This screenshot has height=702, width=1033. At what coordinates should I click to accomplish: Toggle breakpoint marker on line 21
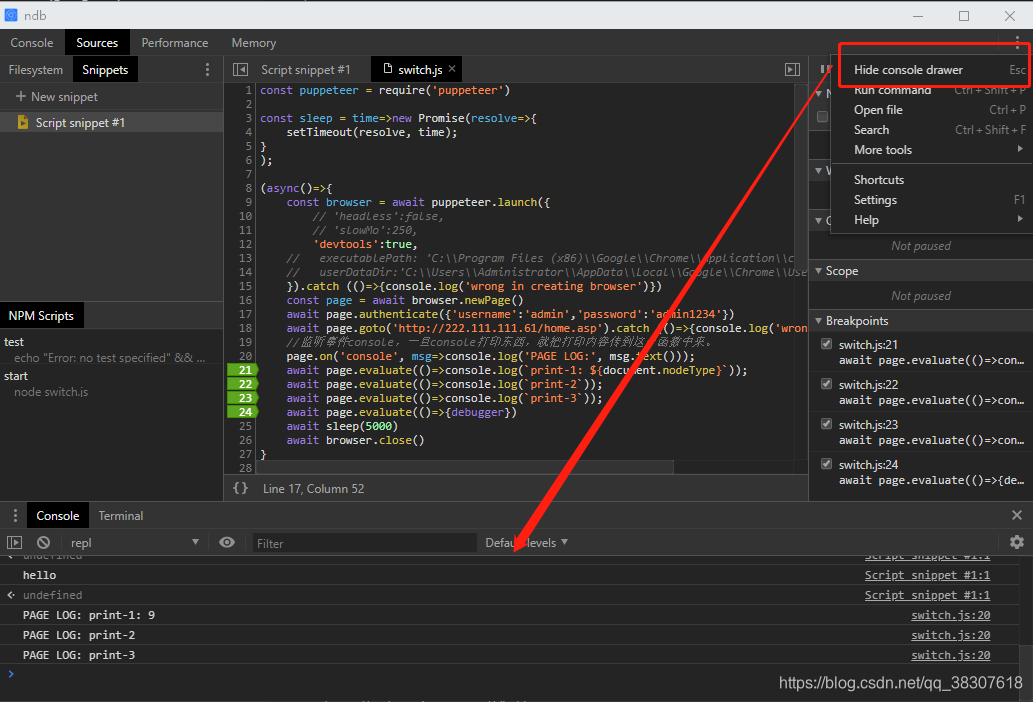coord(242,370)
